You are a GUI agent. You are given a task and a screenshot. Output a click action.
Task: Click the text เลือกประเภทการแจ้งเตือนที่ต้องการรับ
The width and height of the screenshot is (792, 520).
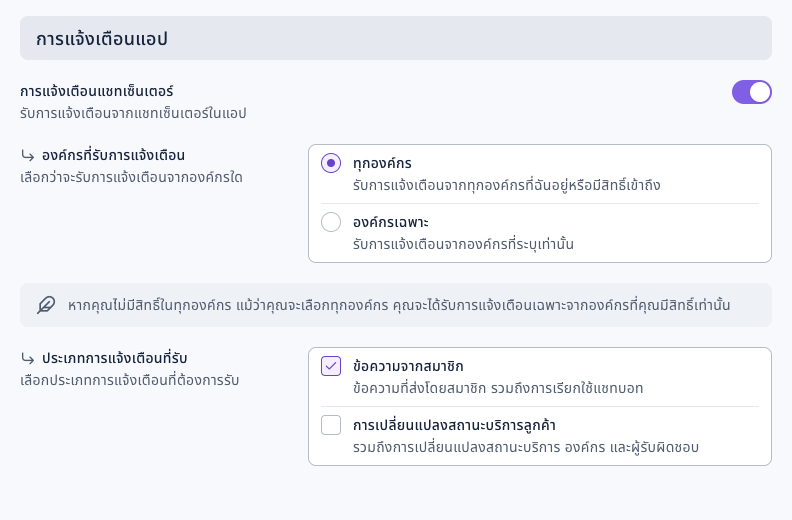click(130, 380)
